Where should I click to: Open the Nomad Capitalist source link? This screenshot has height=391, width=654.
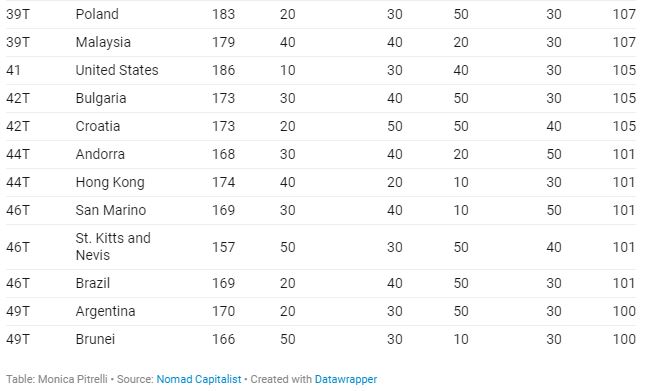[x=199, y=379]
